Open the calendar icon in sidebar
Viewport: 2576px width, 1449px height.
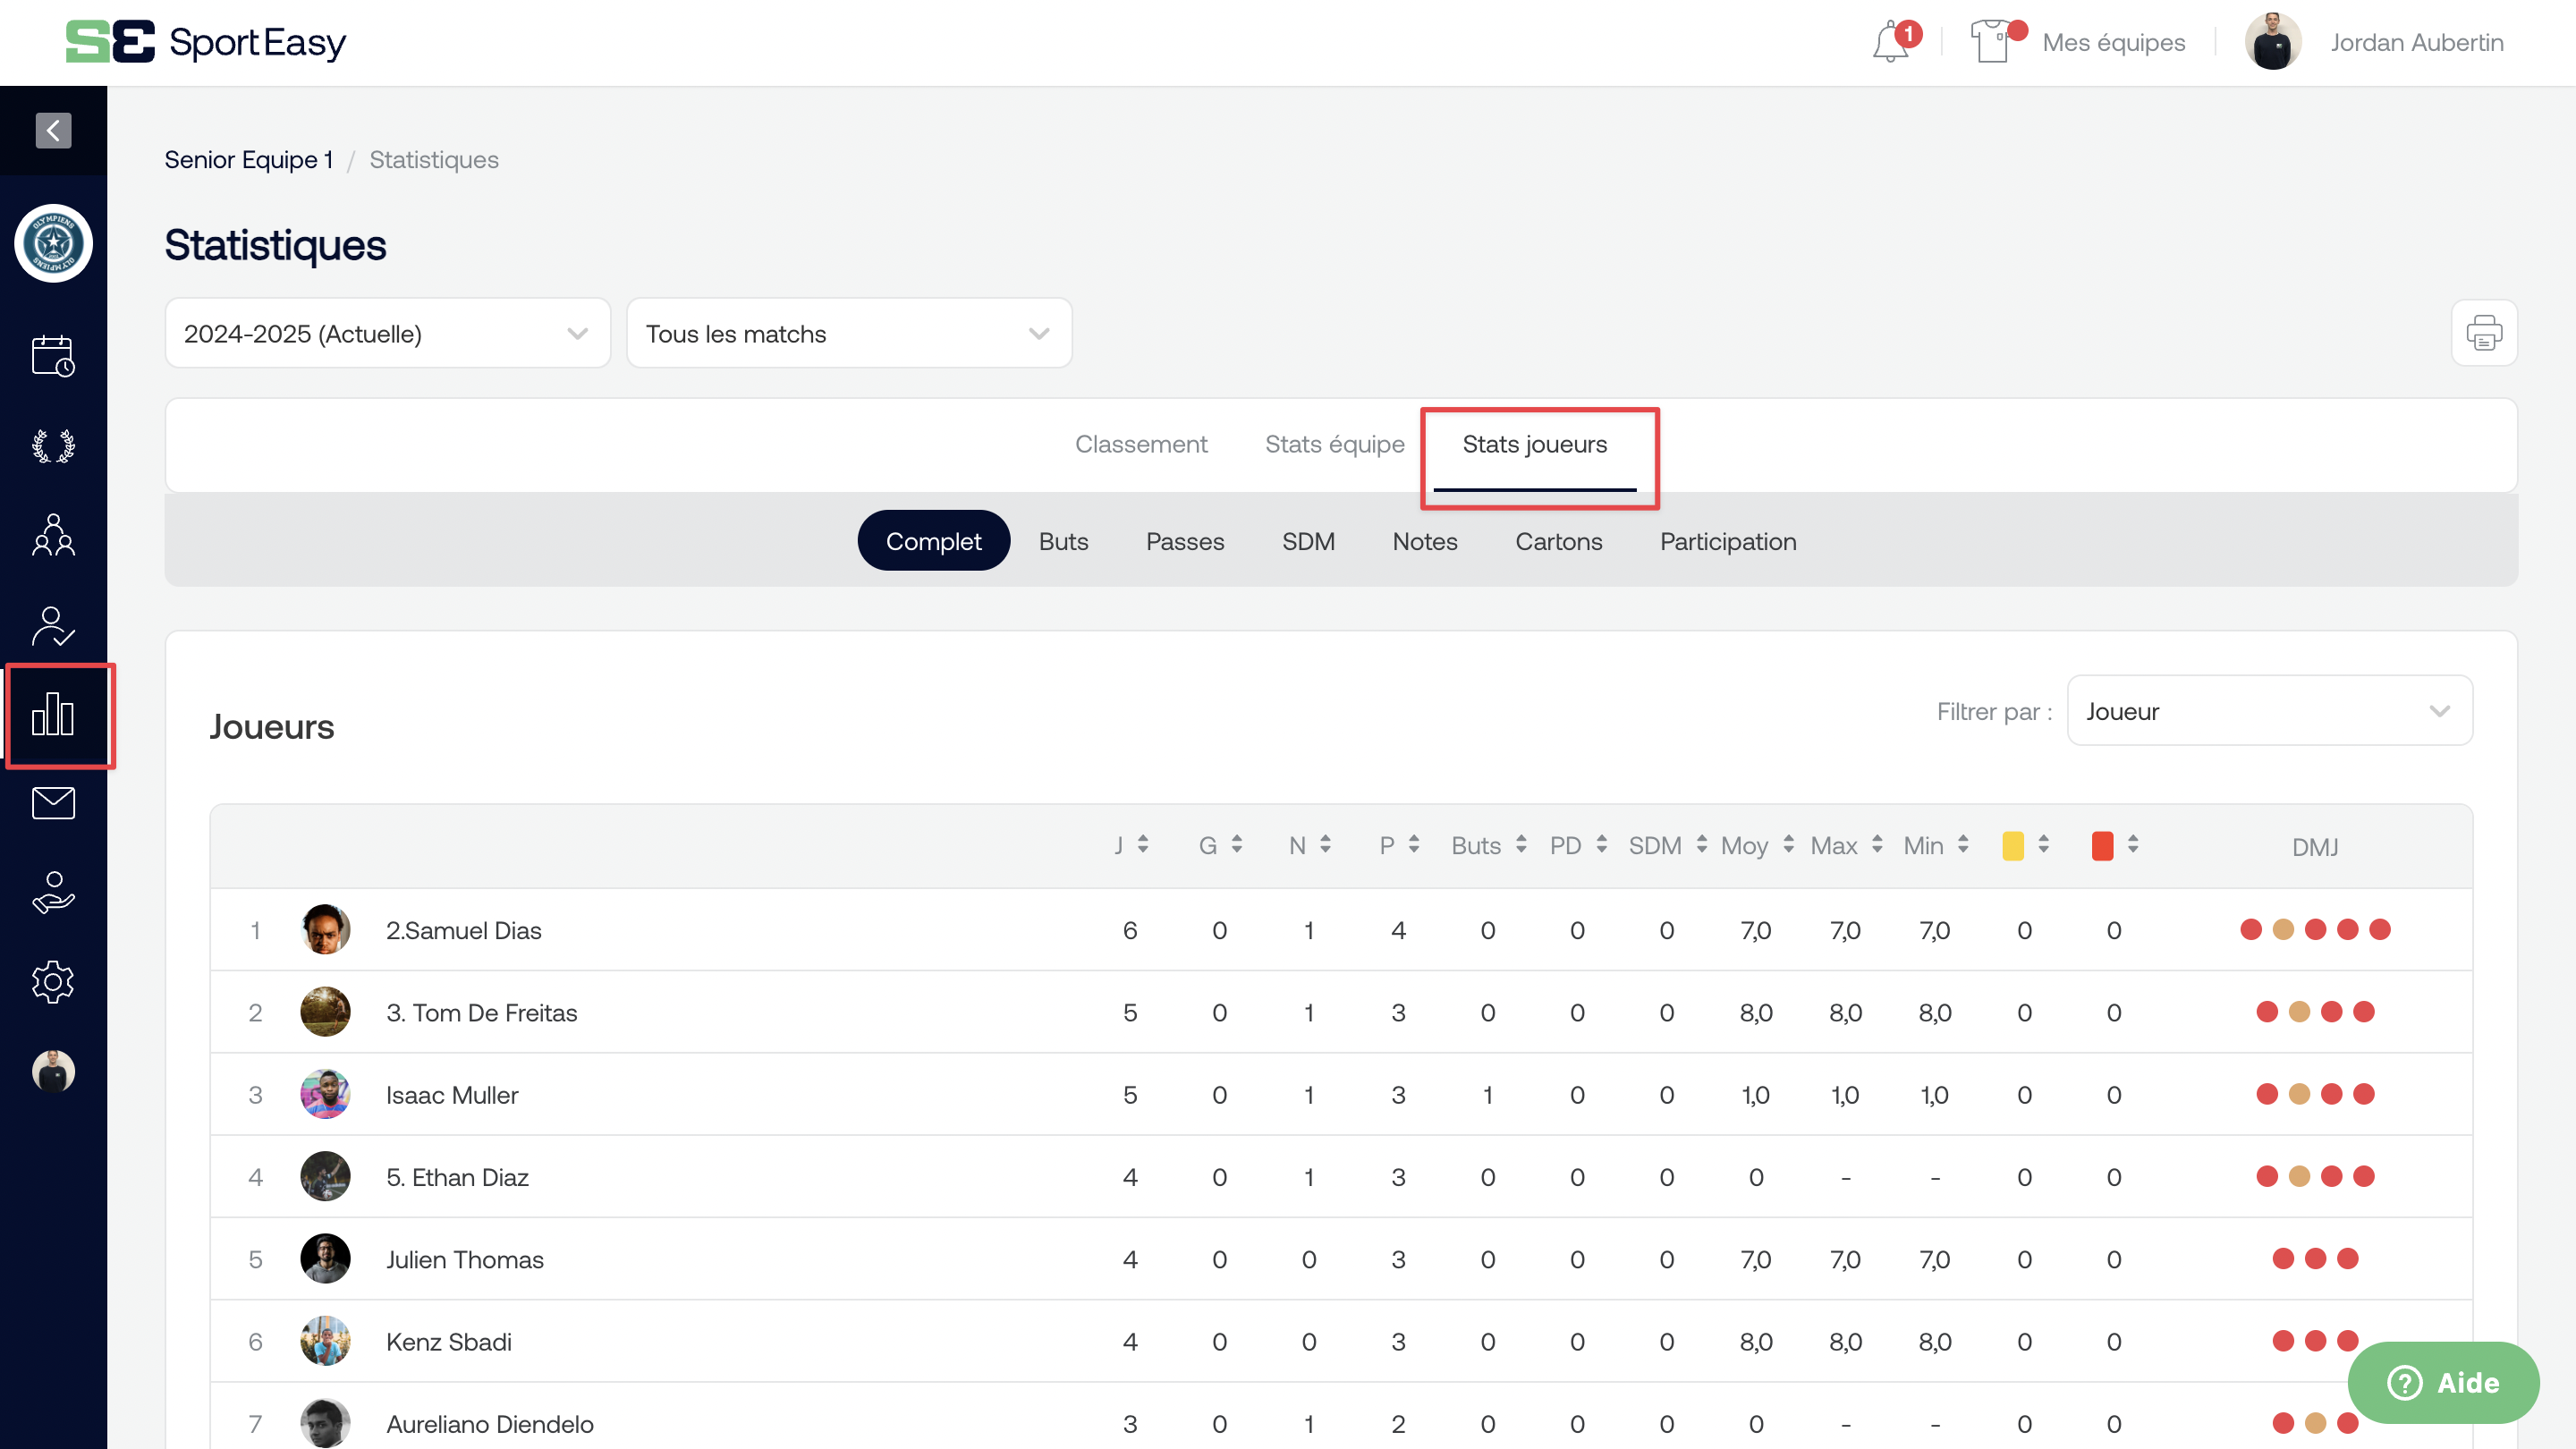click(x=53, y=356)
